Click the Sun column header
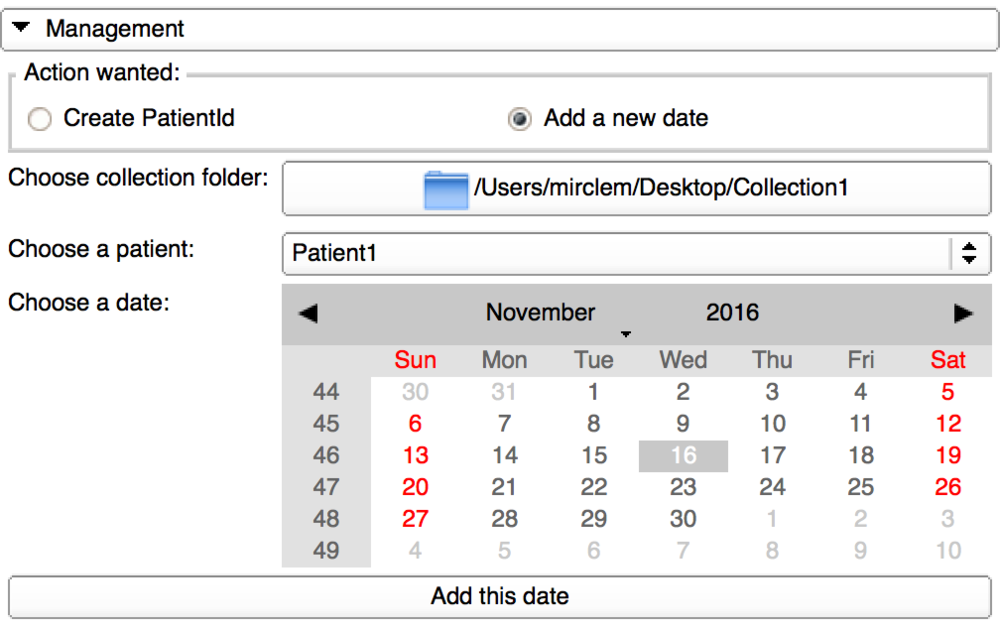This screenshot has width=1000, height=630. coord(415,360)
